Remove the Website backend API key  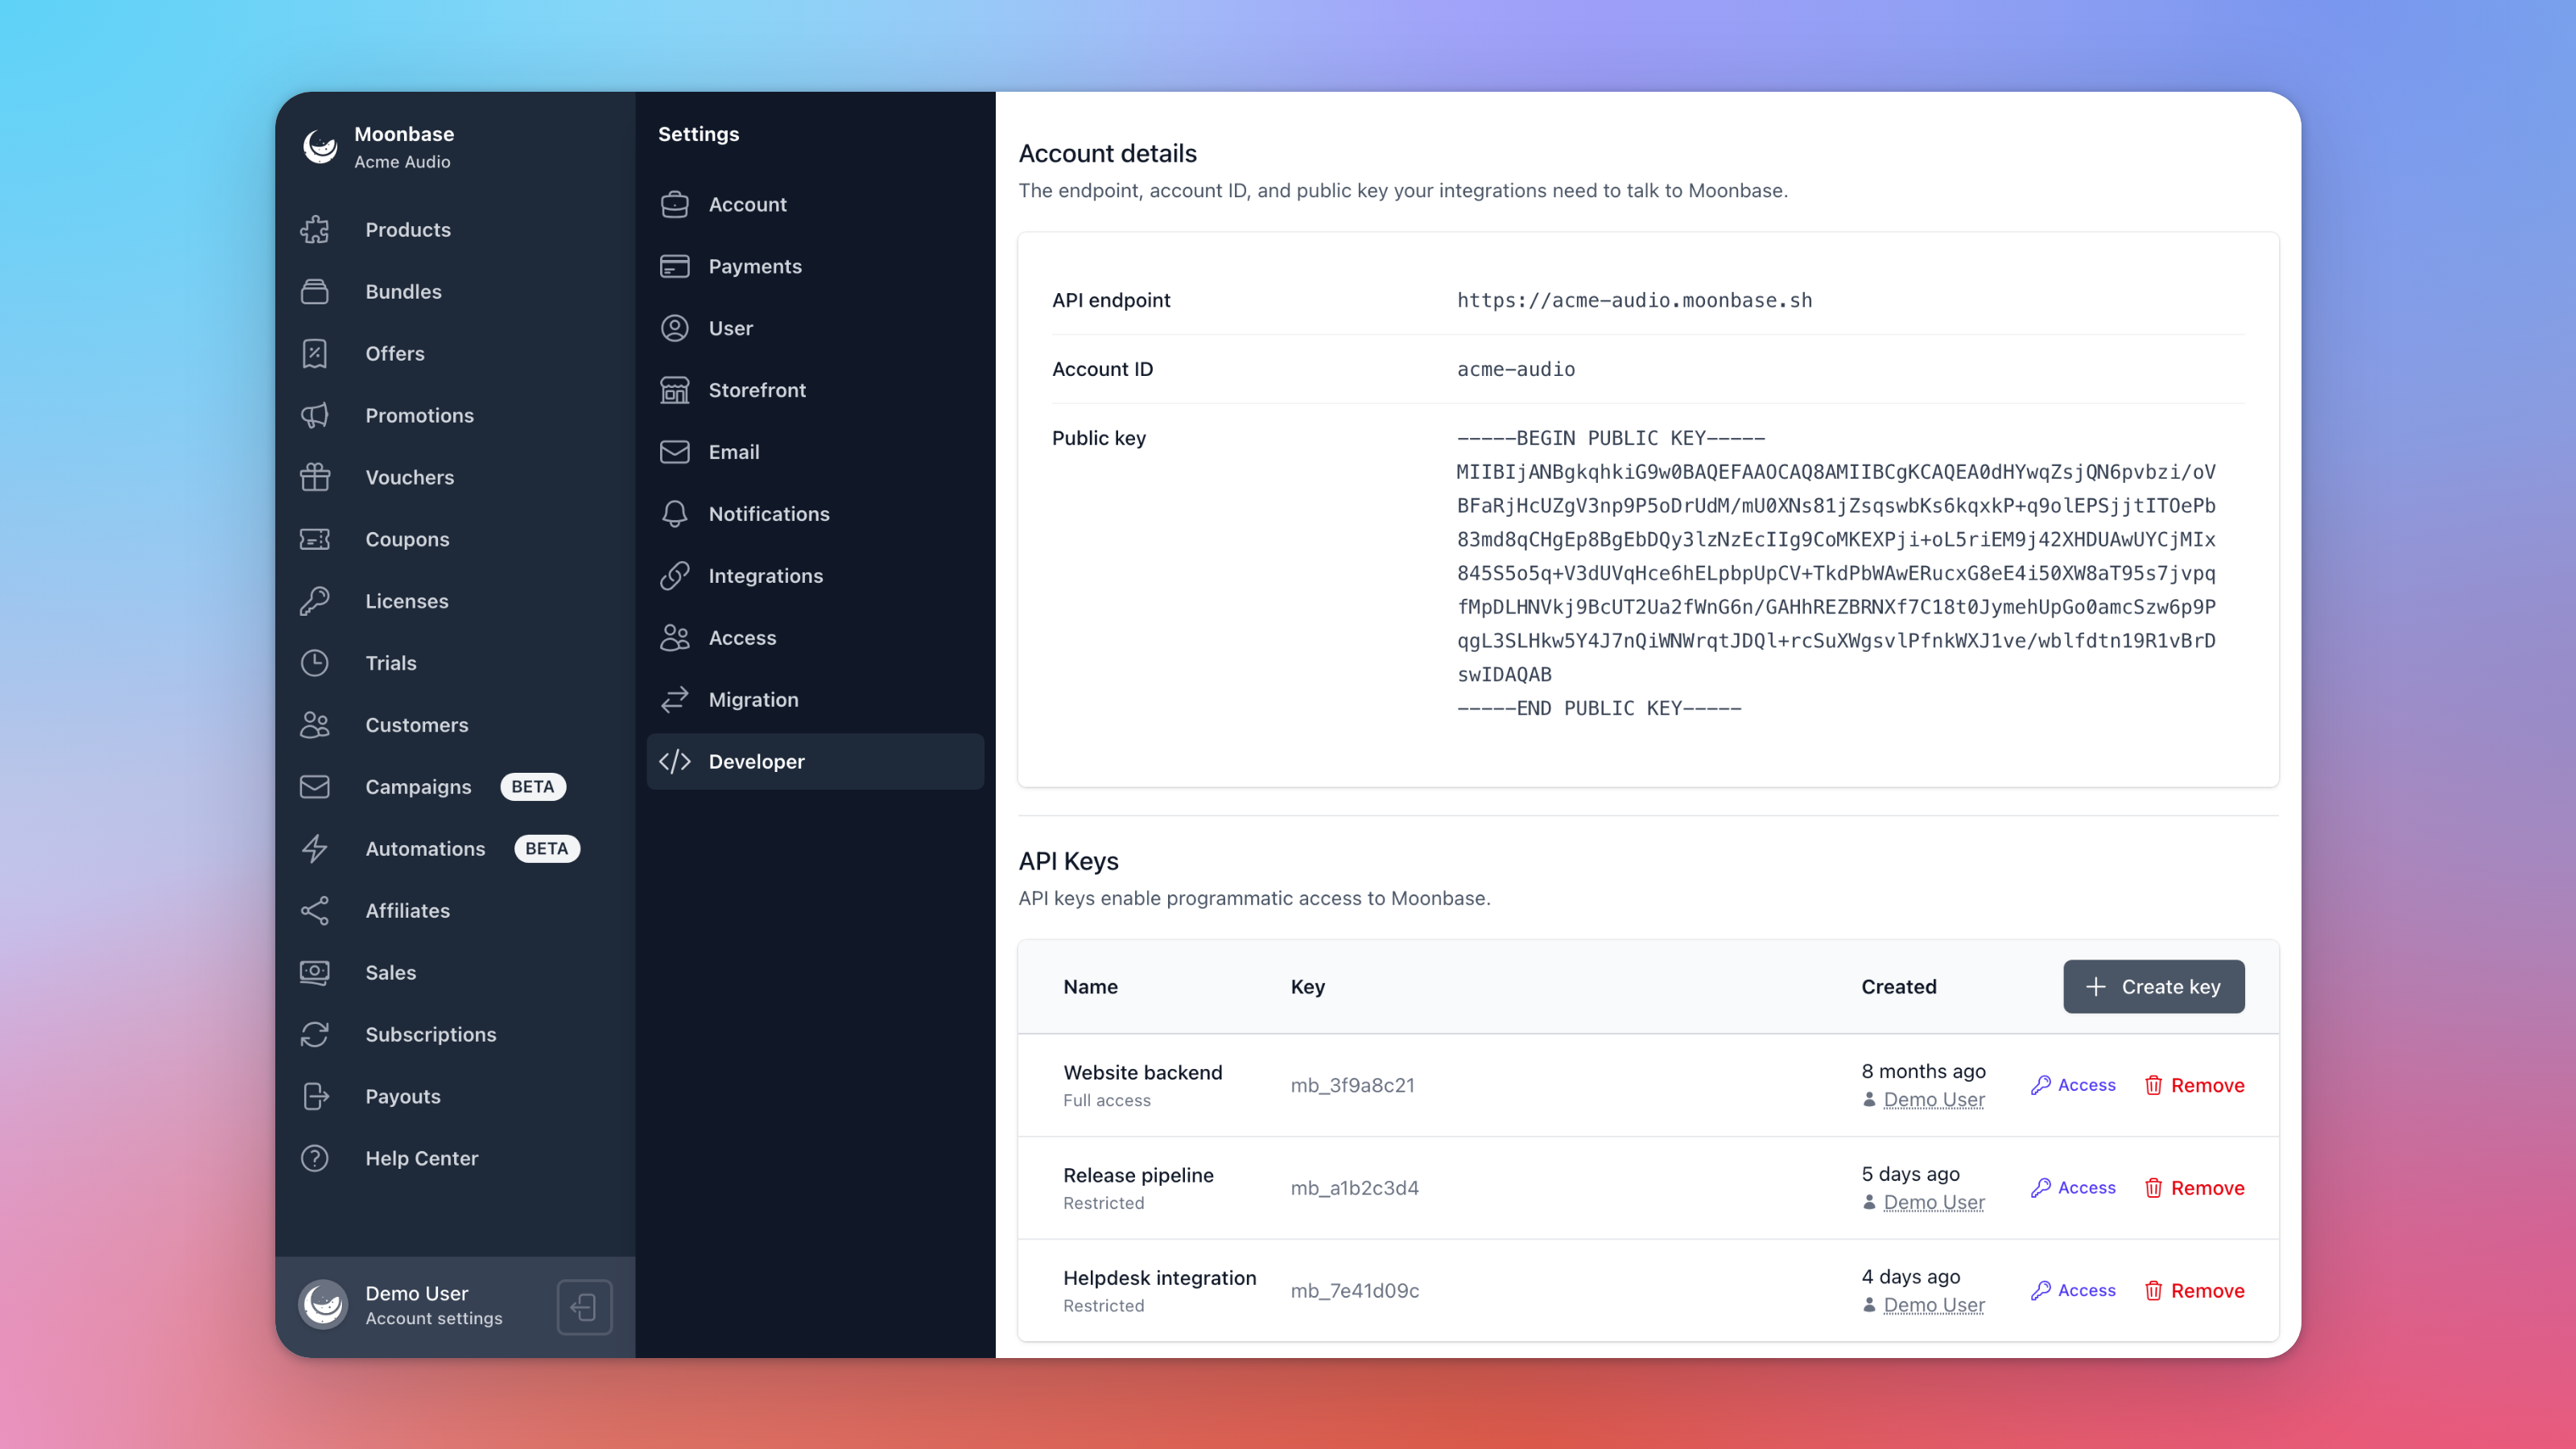tap(2194, 1086)
